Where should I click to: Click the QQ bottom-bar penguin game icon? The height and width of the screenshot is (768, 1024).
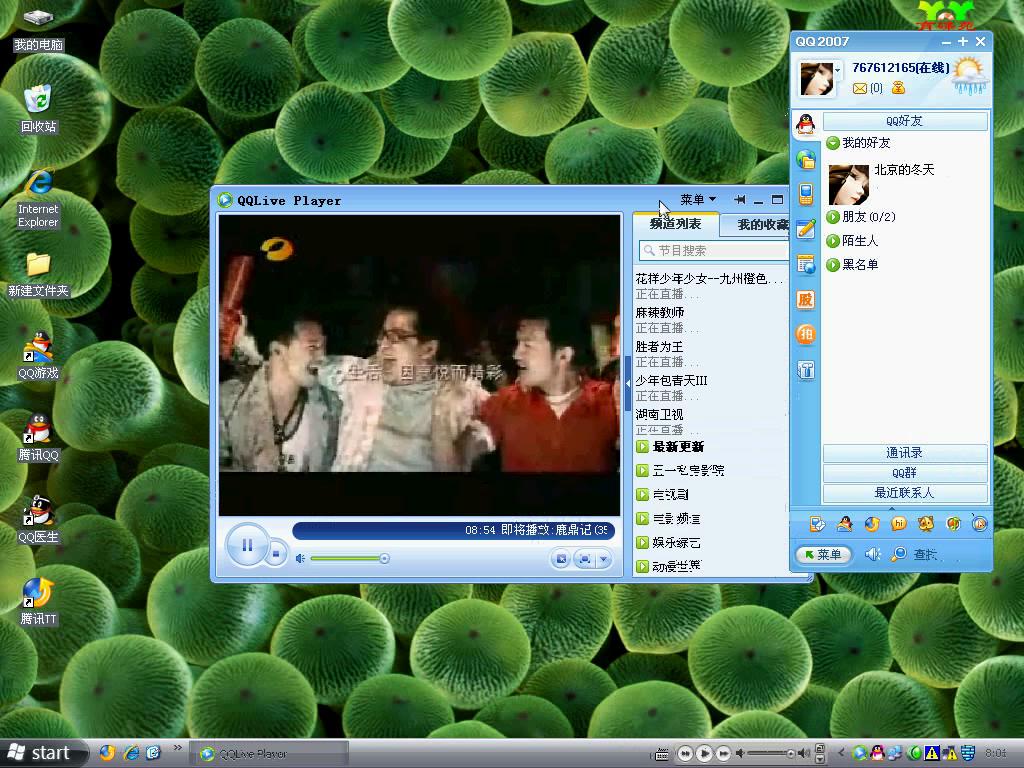pos(844,524)
